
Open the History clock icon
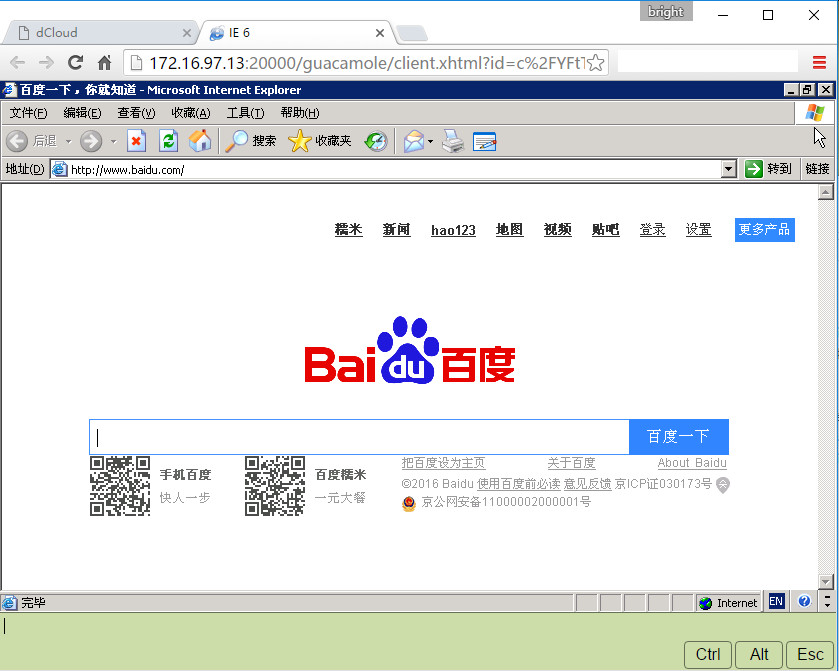[376, 142]
